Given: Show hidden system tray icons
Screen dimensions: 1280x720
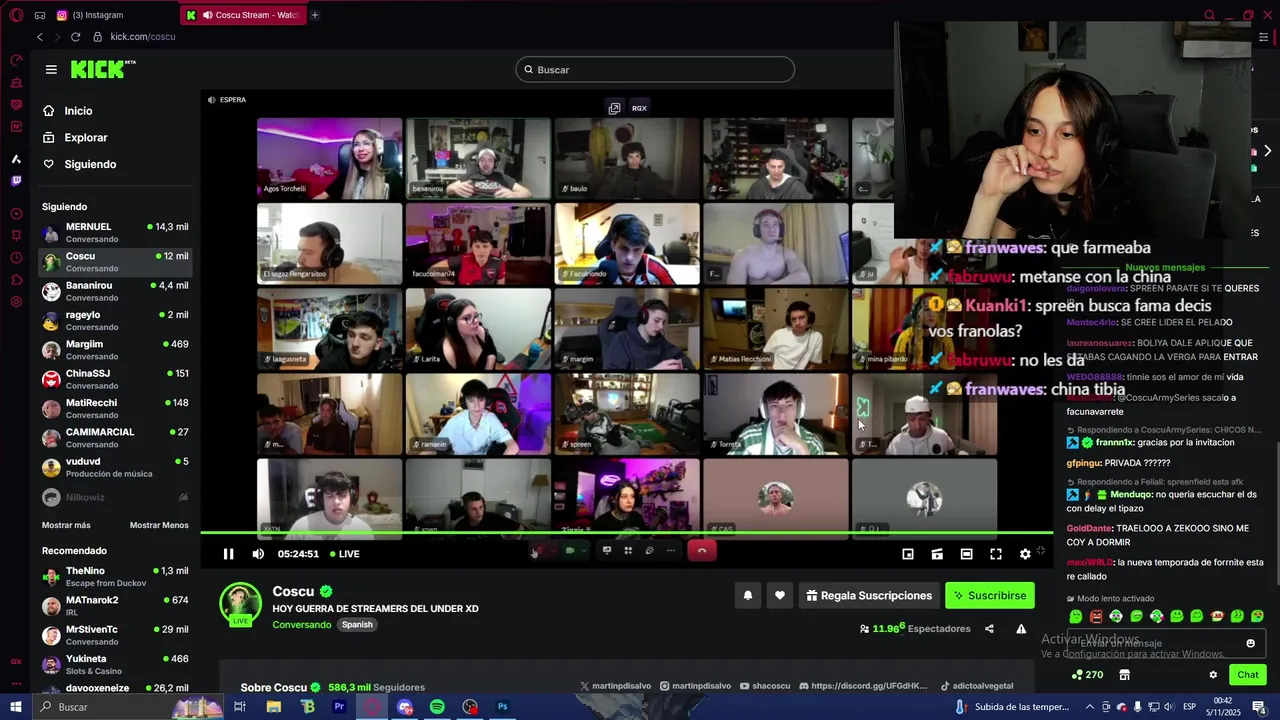Looking at the screenshot, I should click(x=1091, y=707).
